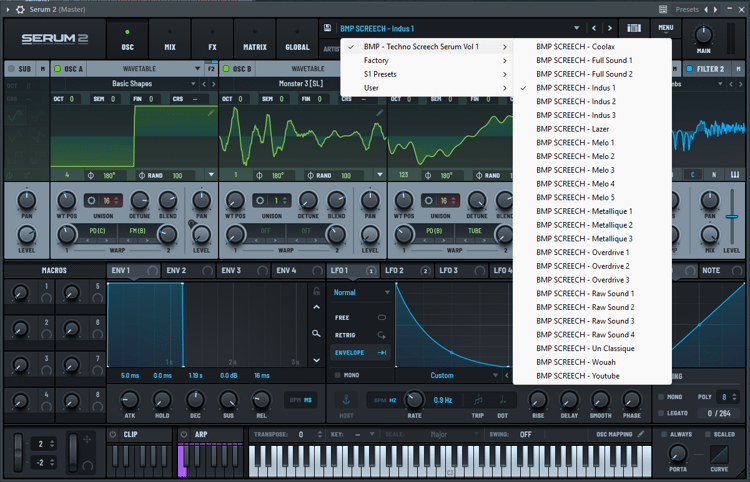The image size is (750, 482).
Task: Click the save preset floppy icon
Action: [x=327, y=28]
